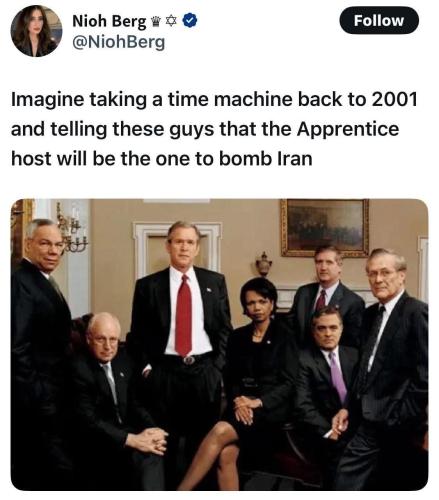Click the crown emoji beside the name
This screenshot has height=500, width=439.
coord(156,22)
